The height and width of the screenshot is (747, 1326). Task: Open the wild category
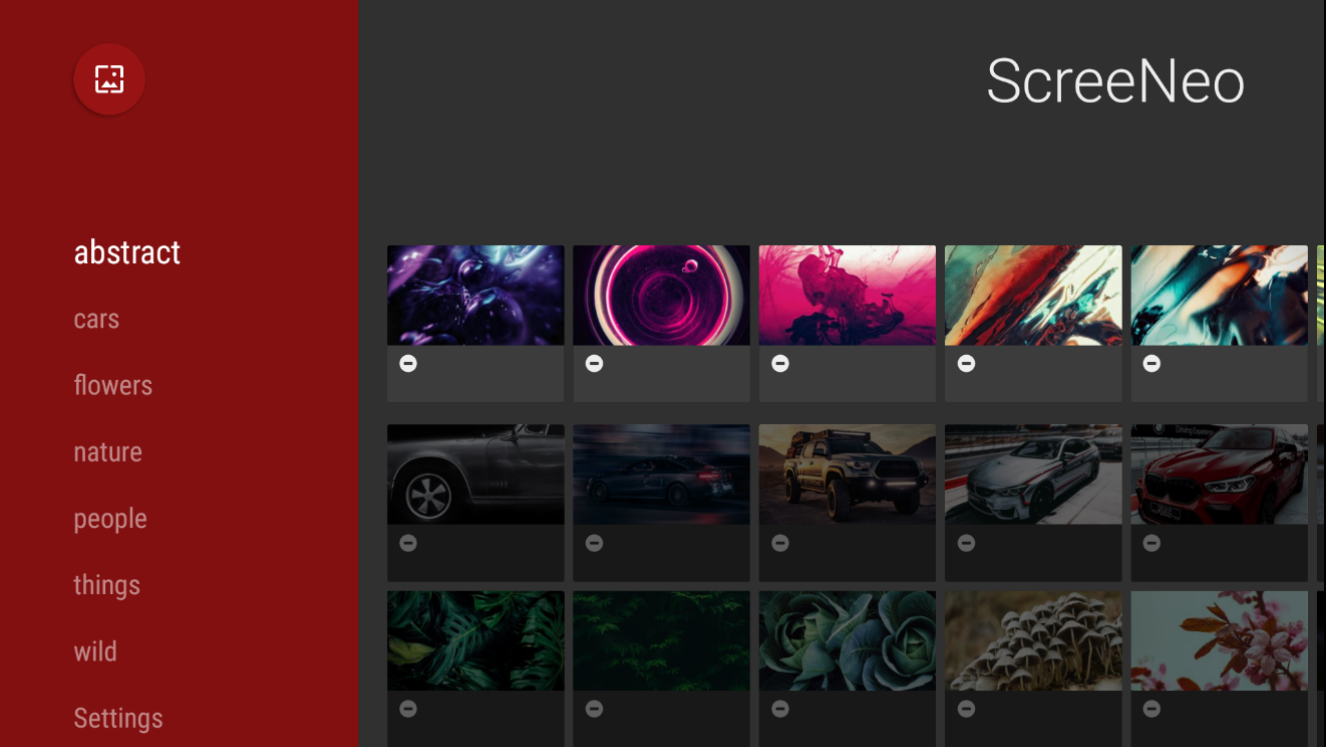point(95,652)
